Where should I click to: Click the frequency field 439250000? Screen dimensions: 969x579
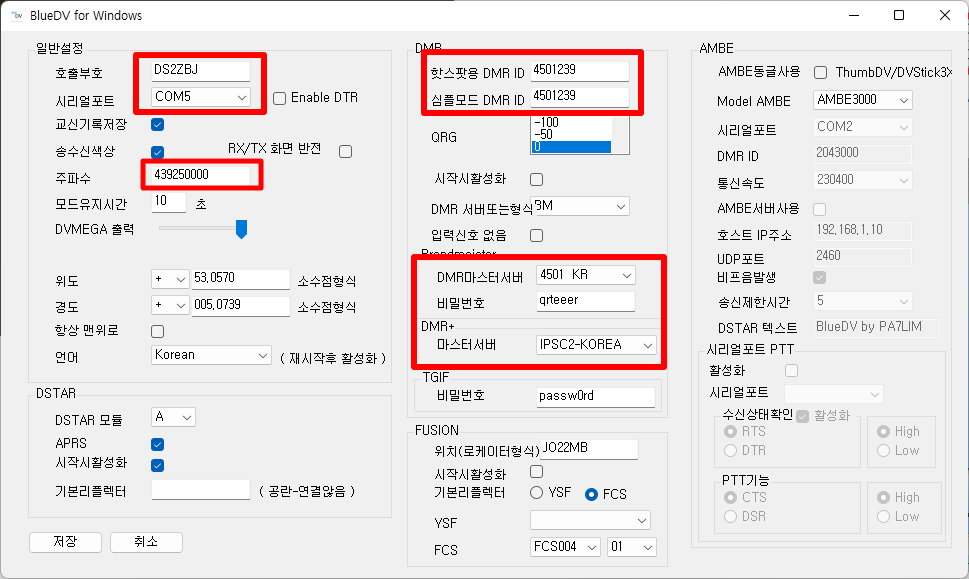tap(201, 175)
